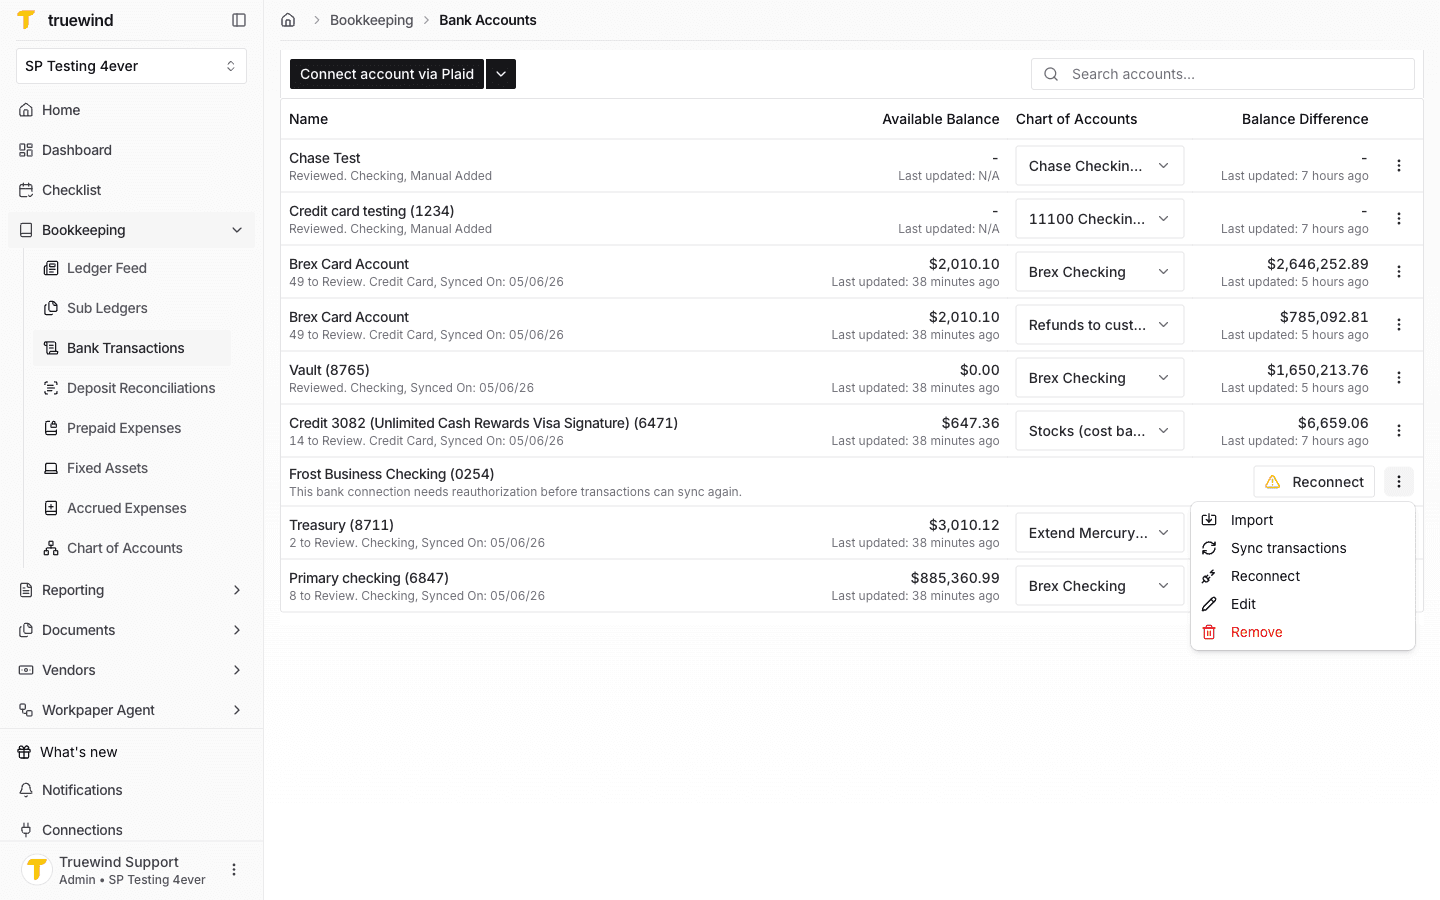Choose Sync transactions from the menu

coord(1302,548)
